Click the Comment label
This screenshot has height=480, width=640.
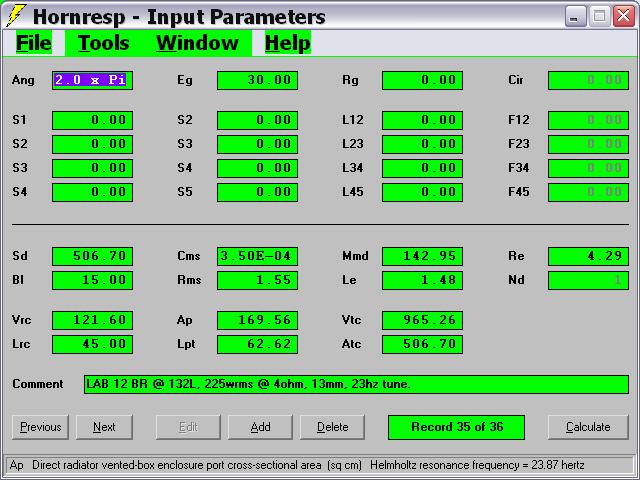[38, 384]
